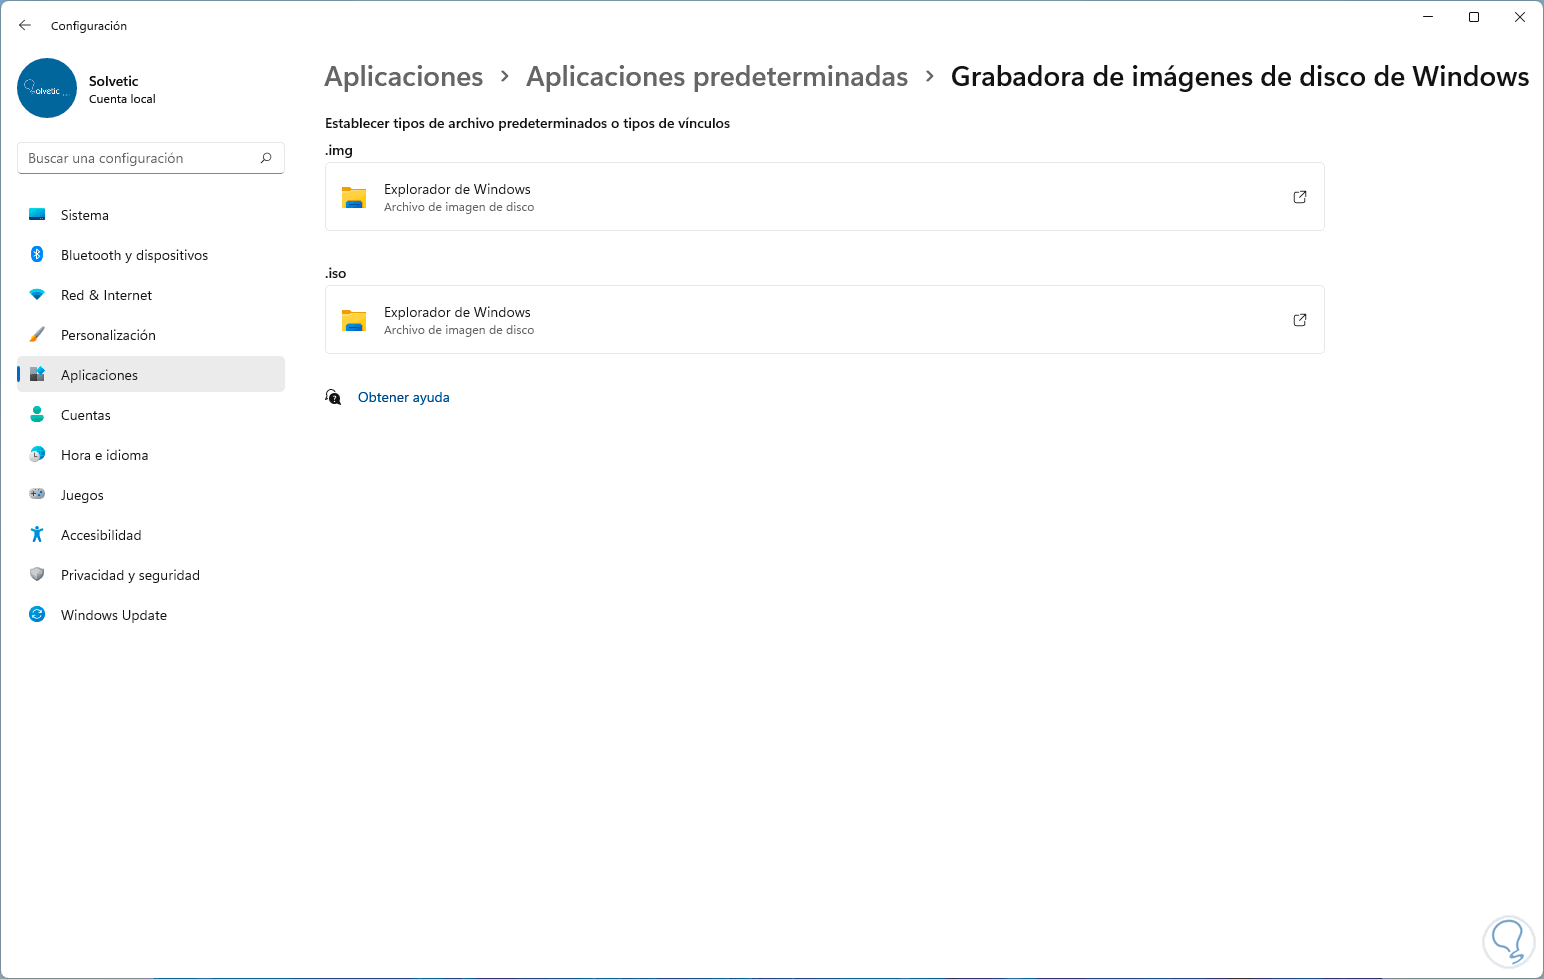1544x979 pixels.
Task: Click the Accesibilidad figure icon
Action: [x=37, y=535]
